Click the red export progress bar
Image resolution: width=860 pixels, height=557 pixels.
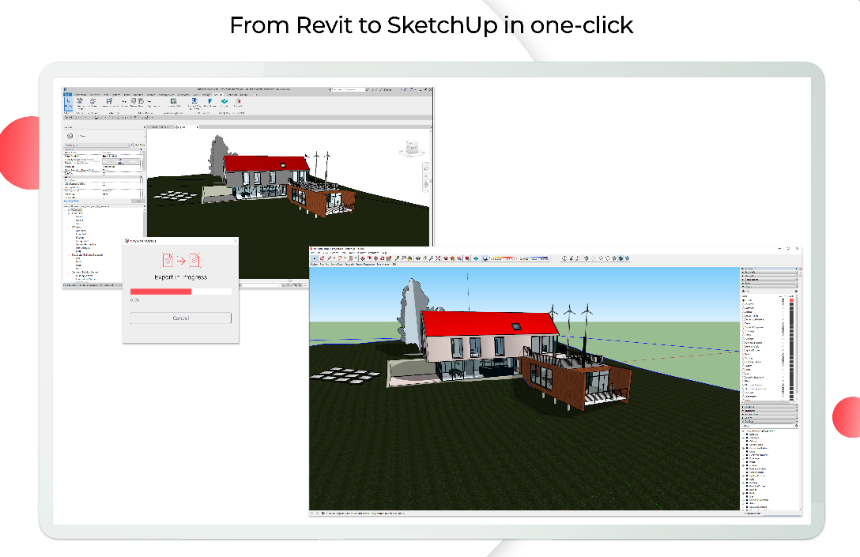click(161, 292)
